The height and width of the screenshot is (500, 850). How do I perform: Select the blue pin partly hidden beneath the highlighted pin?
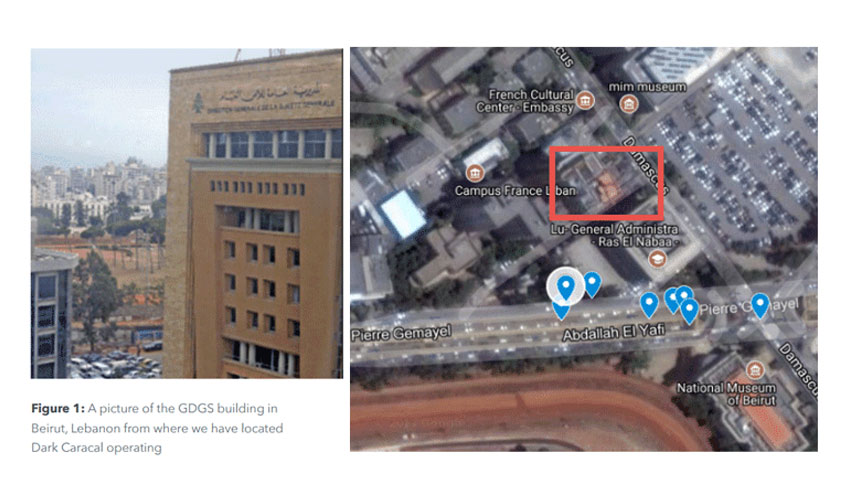click(x=561, y=311)
